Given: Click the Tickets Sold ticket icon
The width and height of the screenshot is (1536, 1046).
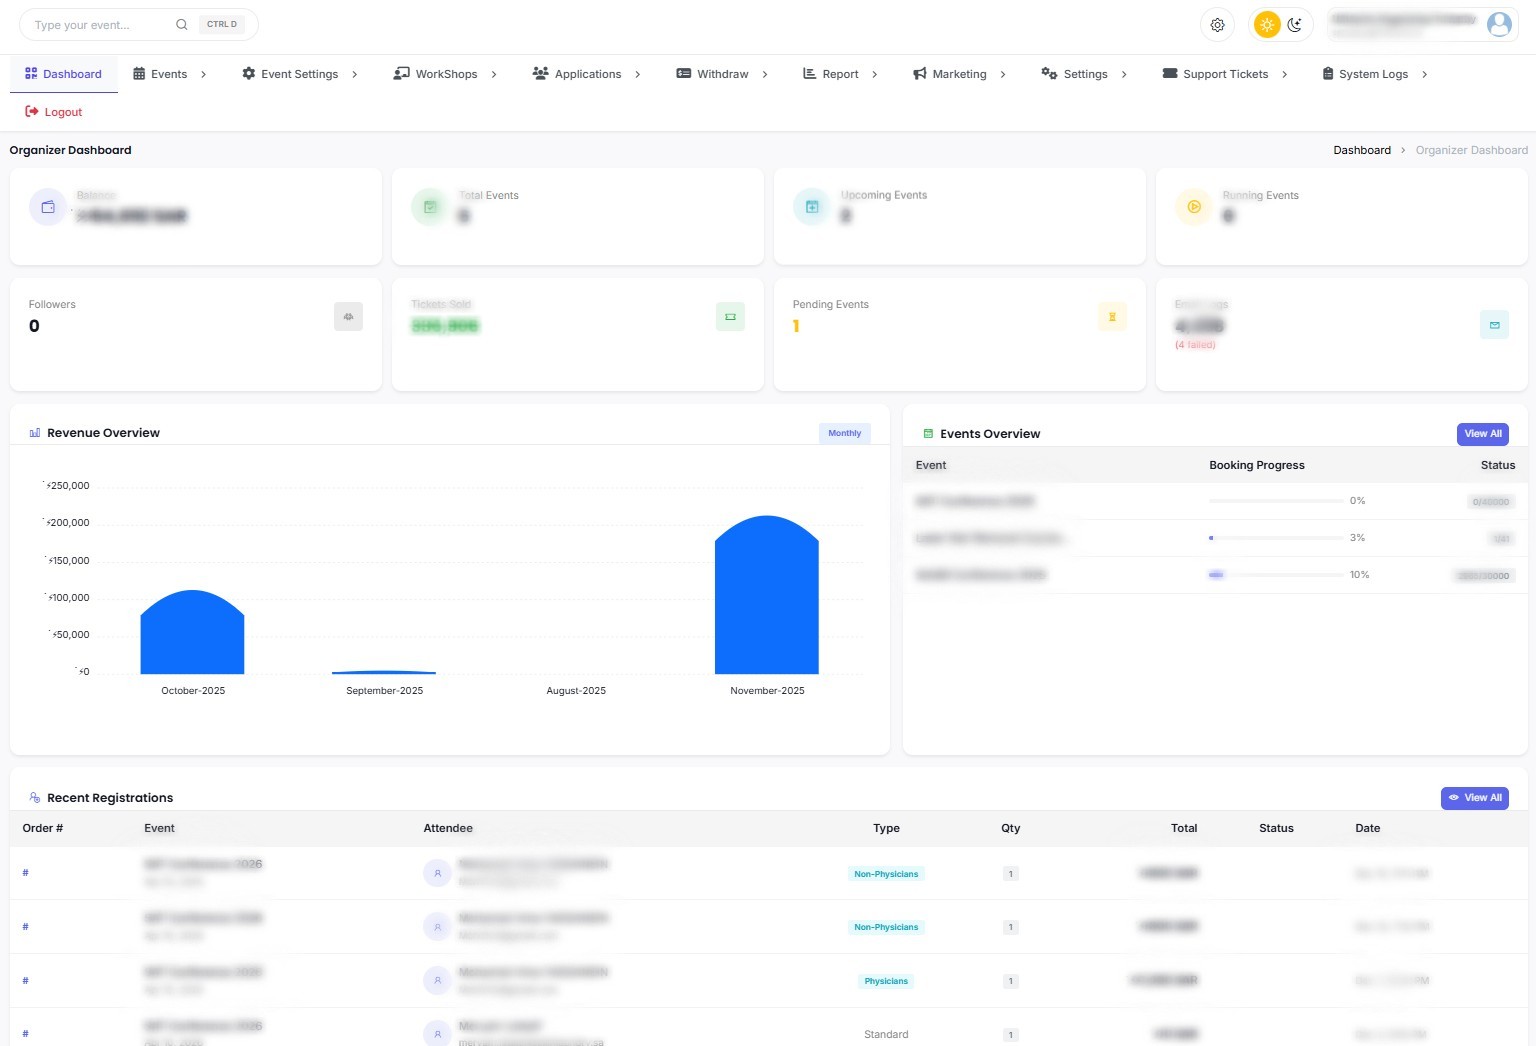Looking at the screenshot, I should coord(730,317).
